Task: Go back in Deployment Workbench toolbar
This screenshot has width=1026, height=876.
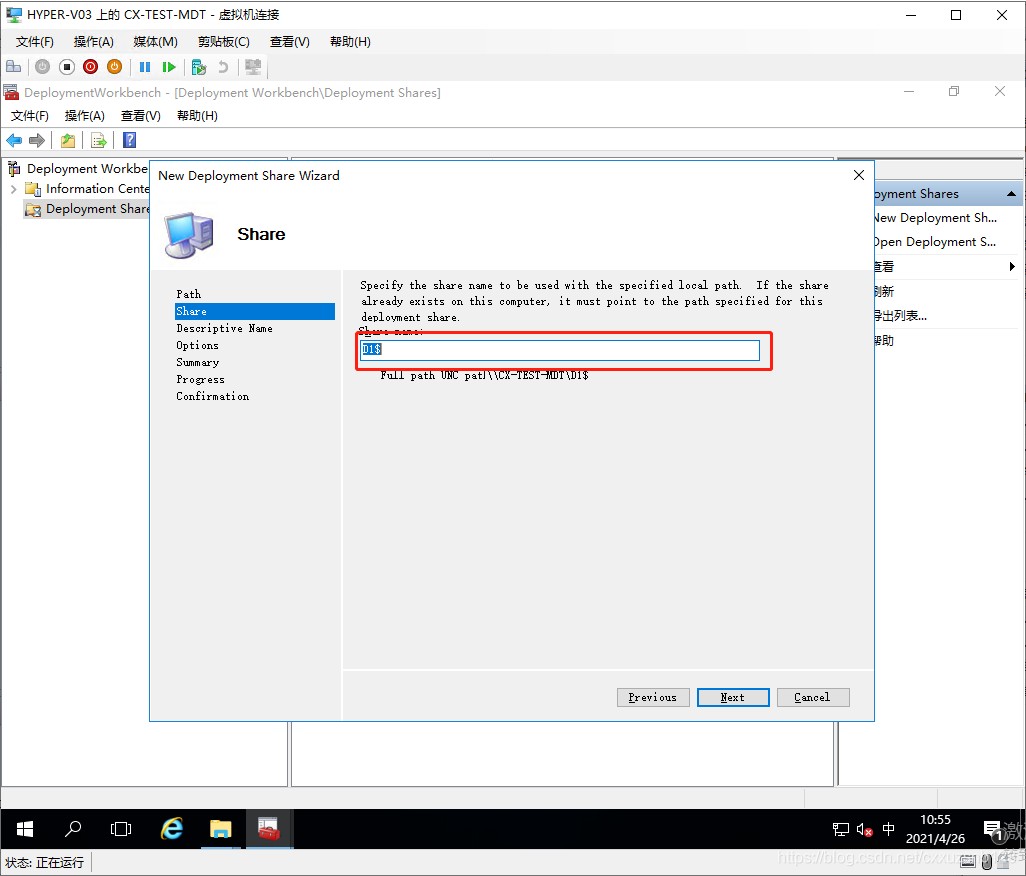Action: (x=14, y=140)
